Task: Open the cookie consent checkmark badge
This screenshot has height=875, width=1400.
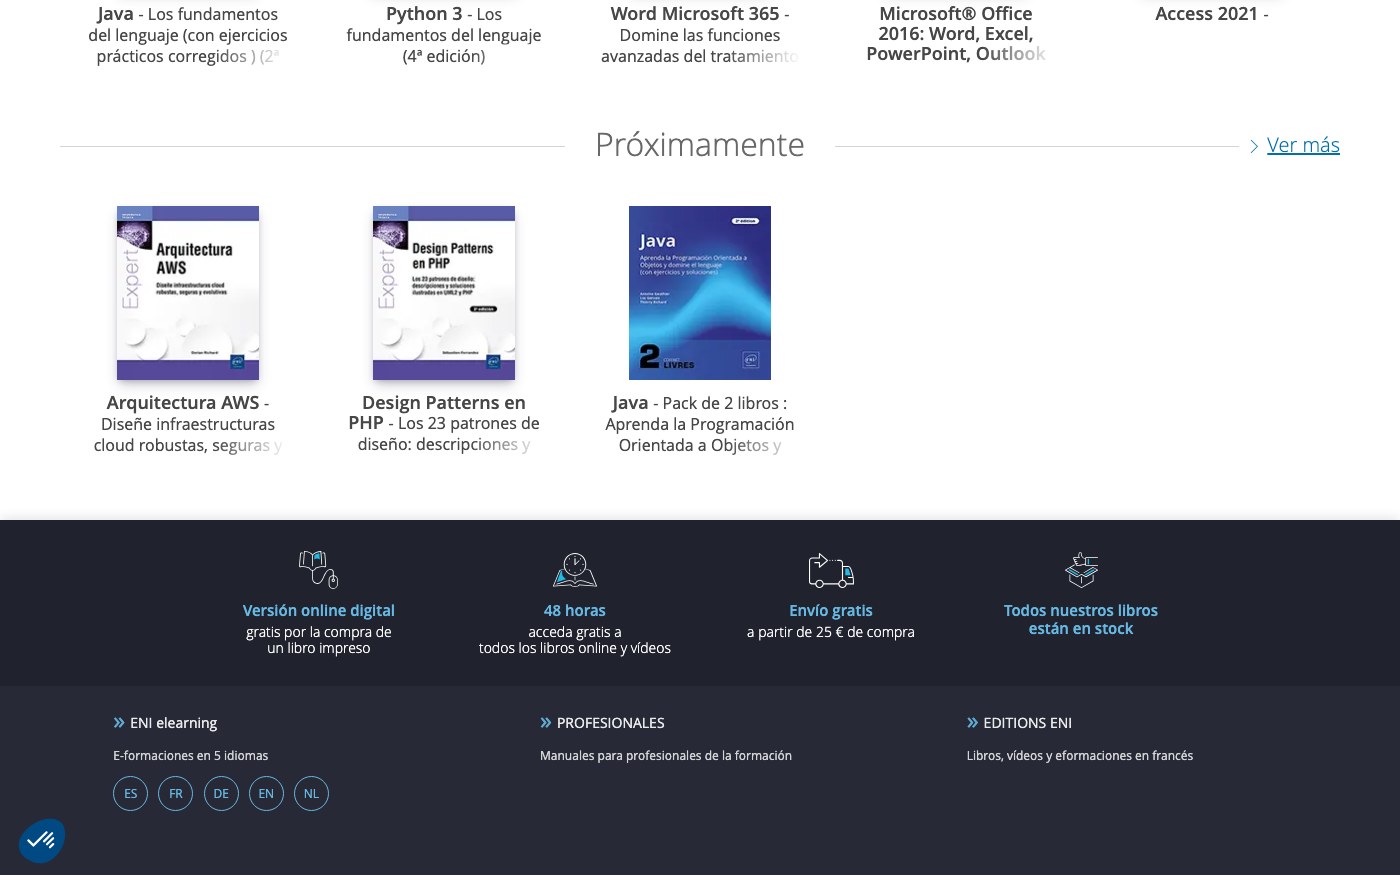Action: (x=42, y=841)
